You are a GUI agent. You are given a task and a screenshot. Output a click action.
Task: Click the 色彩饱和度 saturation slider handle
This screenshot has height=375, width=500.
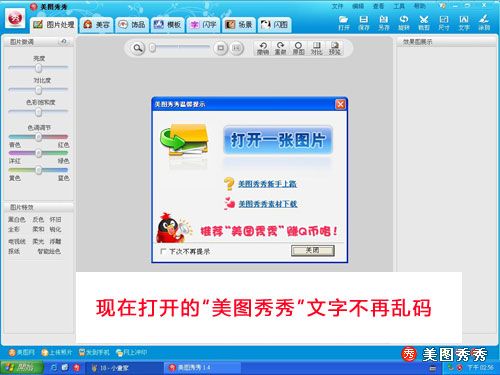[39, 112]
